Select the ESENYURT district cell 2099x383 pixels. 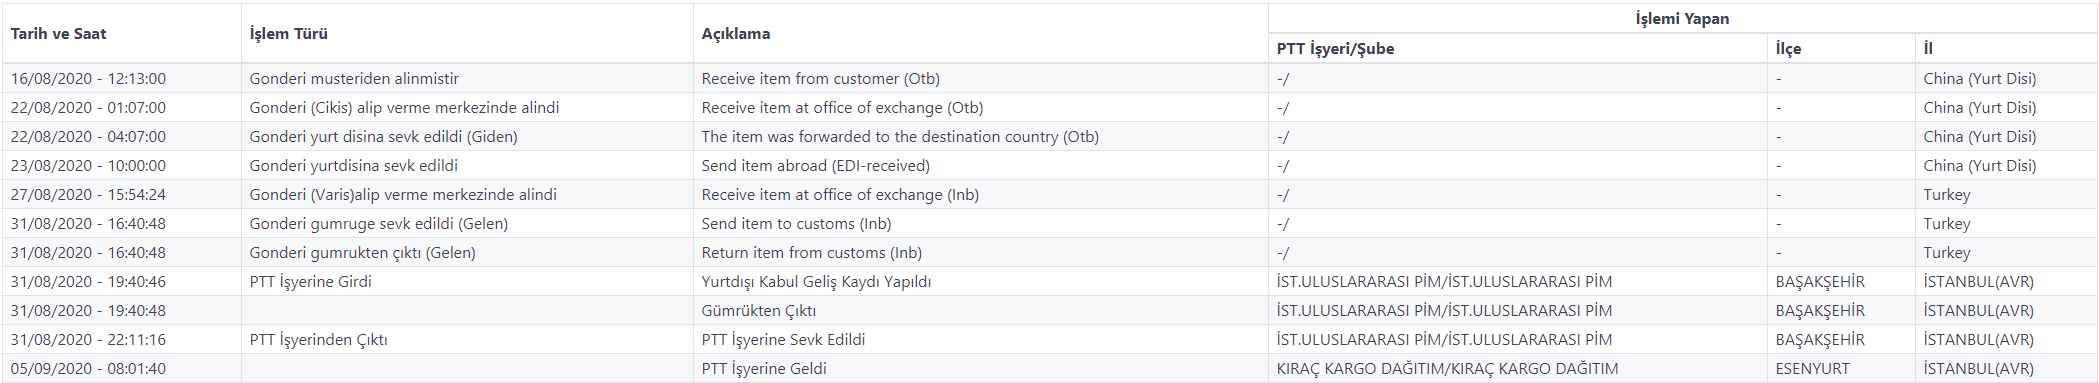pos(1812,369)
